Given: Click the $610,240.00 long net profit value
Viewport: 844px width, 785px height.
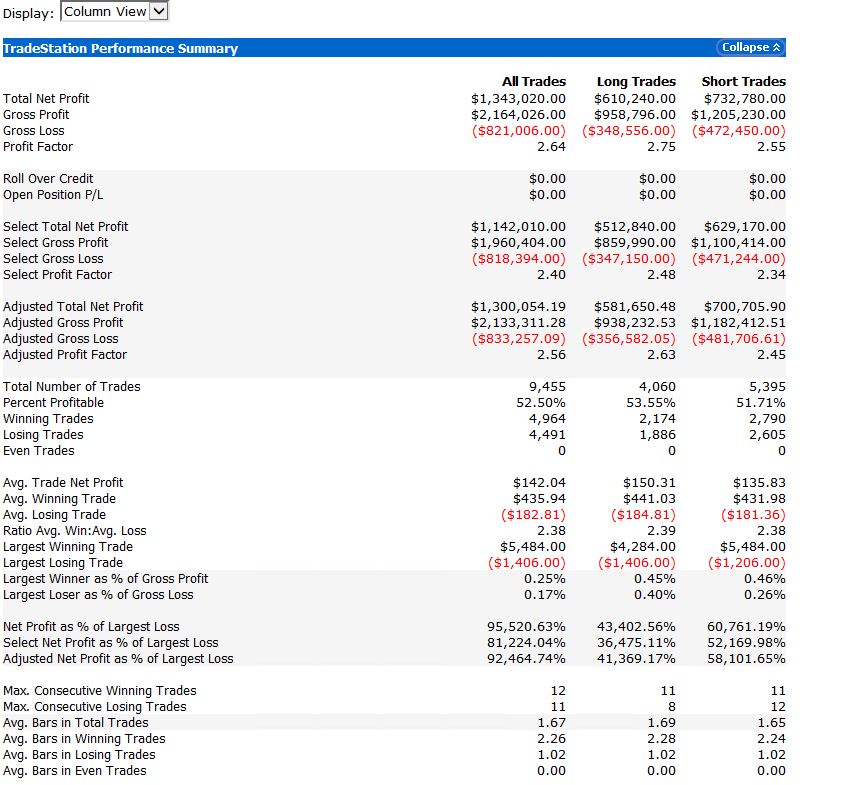Looking at the screenshot, I should [x=635, y=99].
